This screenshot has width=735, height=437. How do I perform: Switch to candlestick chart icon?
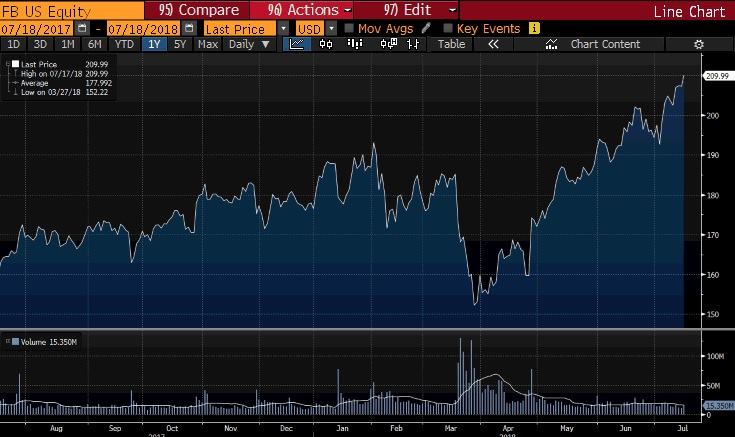coord(326,44)
